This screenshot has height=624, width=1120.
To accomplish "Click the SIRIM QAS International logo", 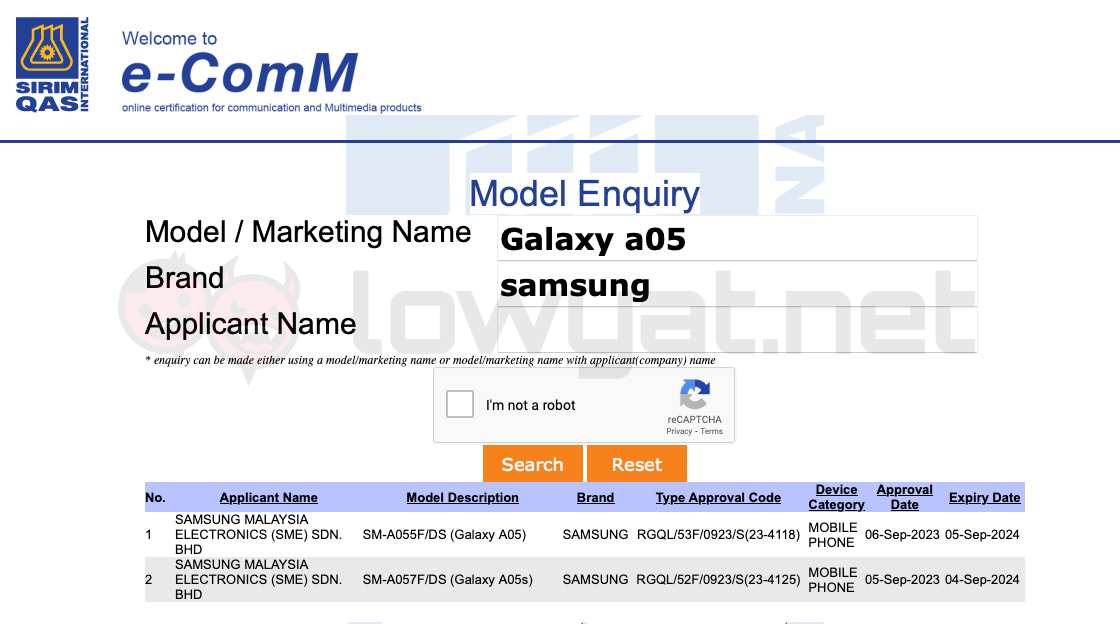I will (53, 65).
